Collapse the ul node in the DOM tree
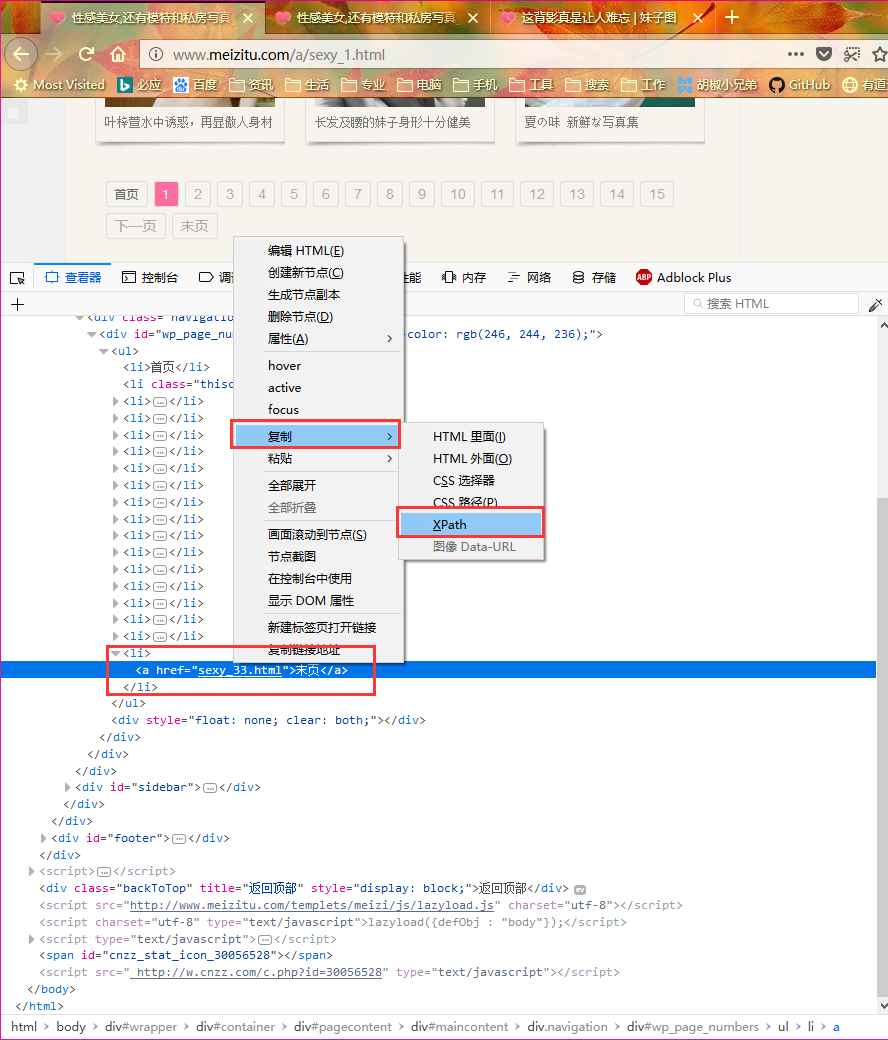Image resolution: width=888 pixels, height=1040 pixels. (x=103, y=351)
